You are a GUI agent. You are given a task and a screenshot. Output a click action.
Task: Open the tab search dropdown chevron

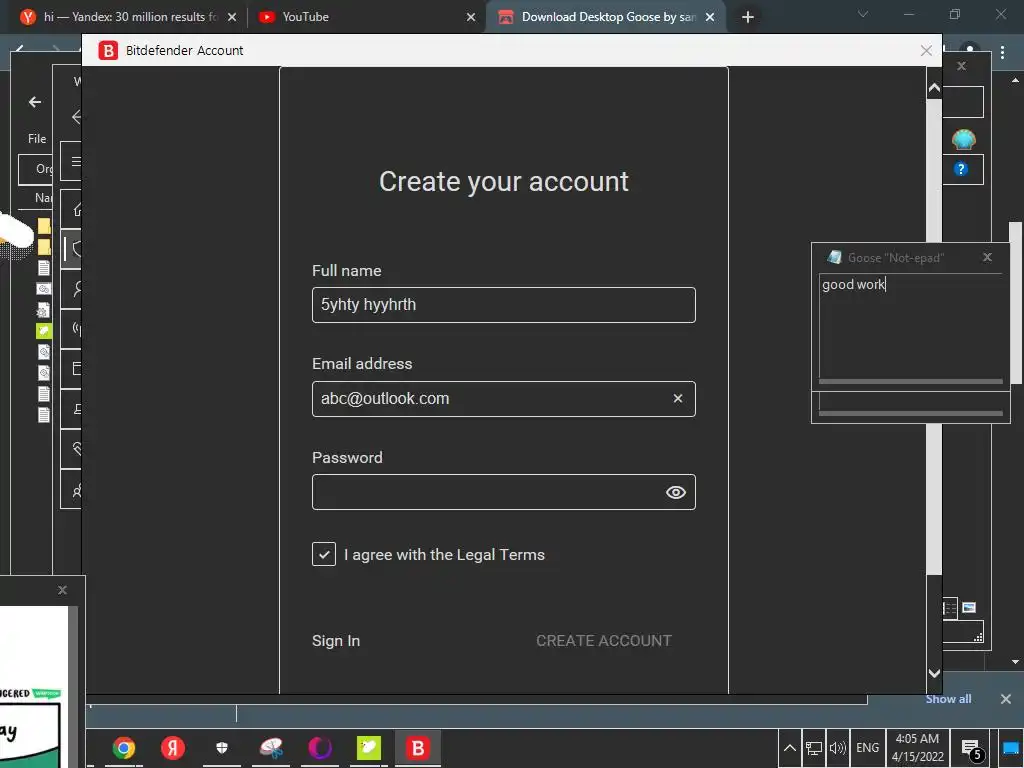click(863, 14)
